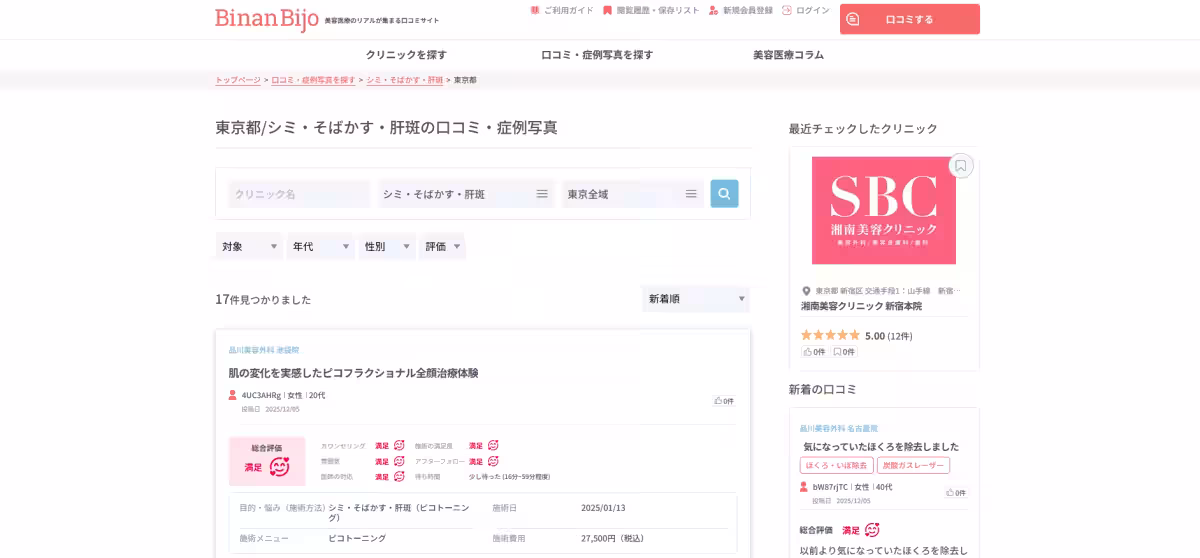Open 口コミ・症例写真を探す breadcrumb link
Viewport: 1200px width, 558px height.
[313, 80]
